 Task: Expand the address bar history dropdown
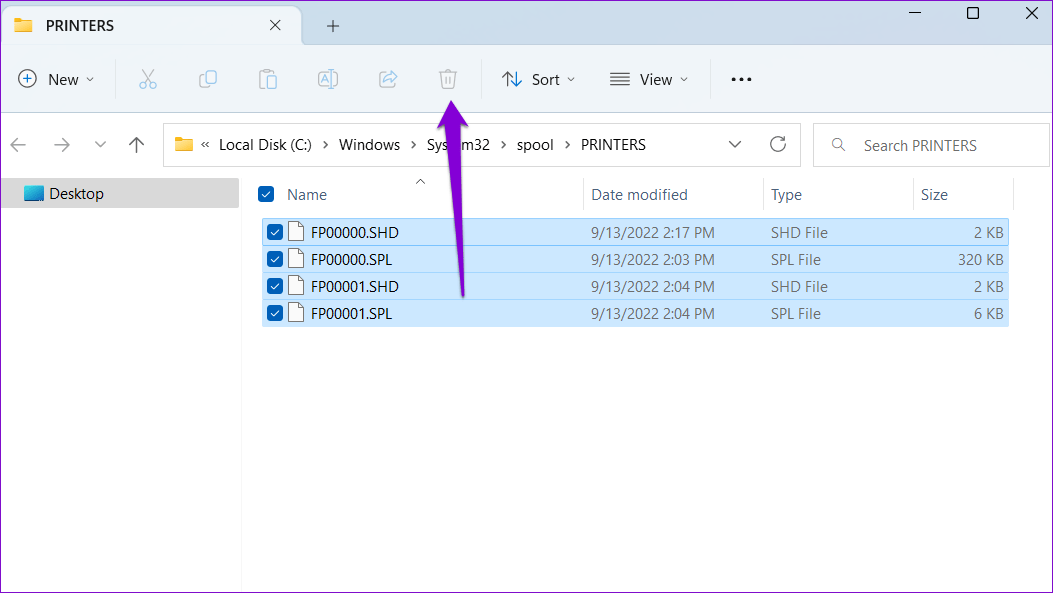(735, 144)
